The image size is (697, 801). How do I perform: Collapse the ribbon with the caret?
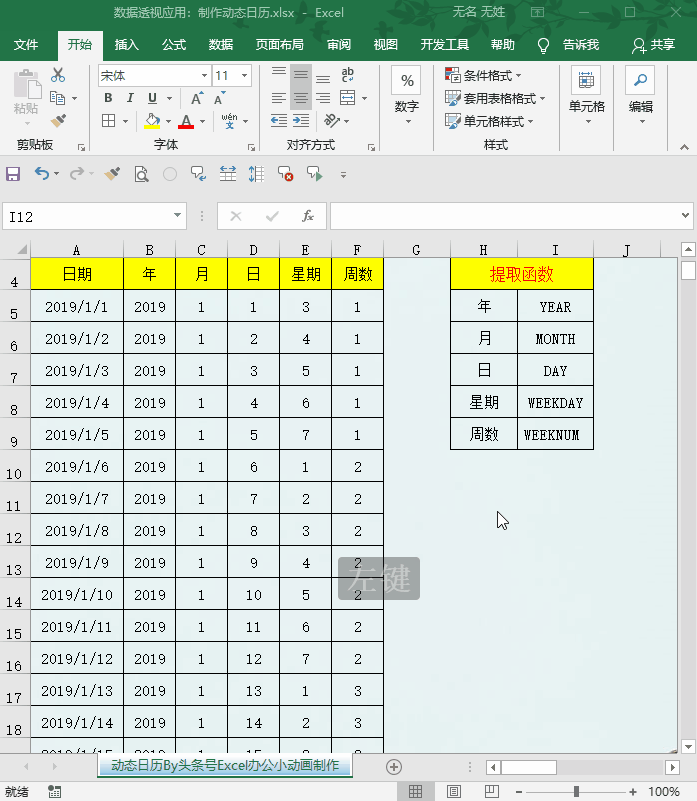pos(684,147)
